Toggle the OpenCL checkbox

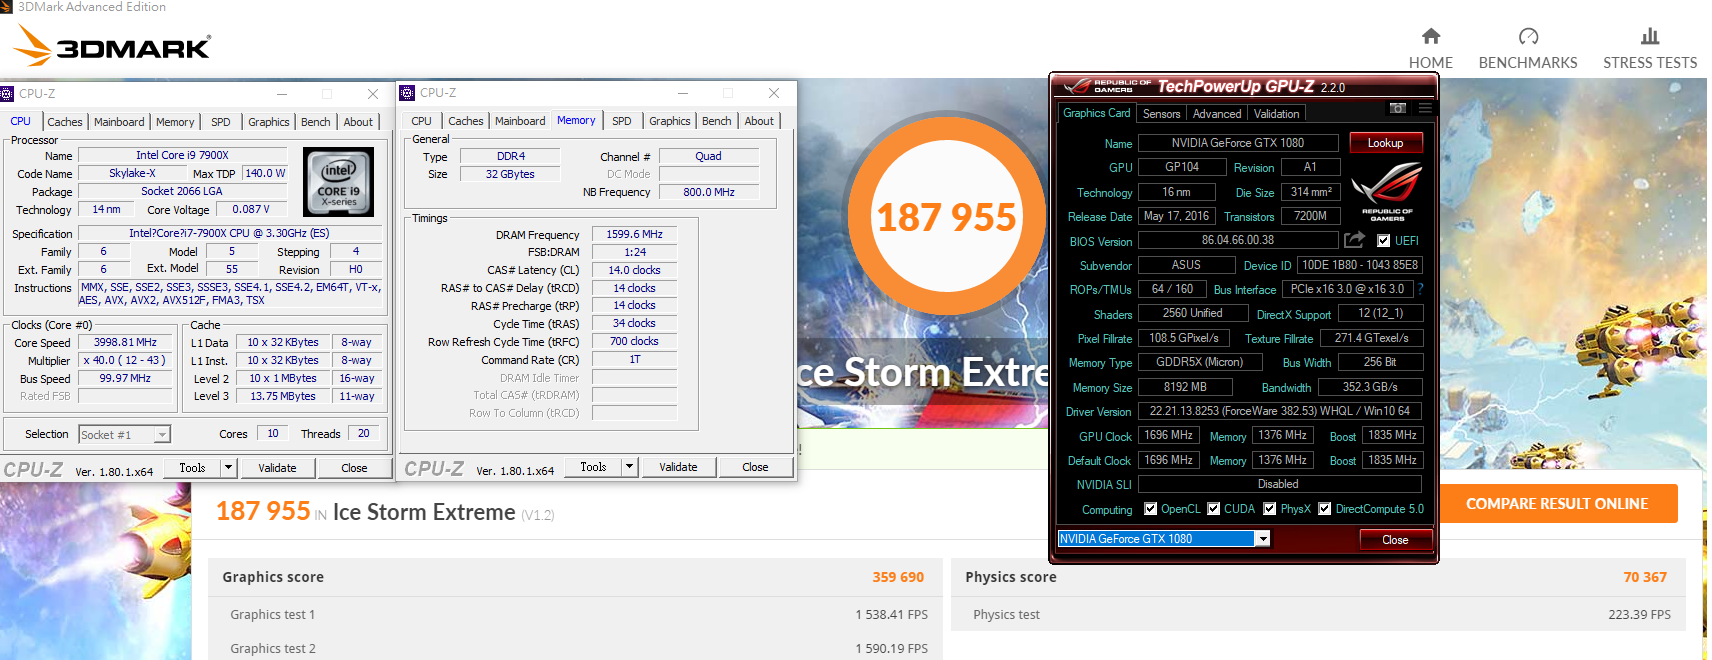1150,509
